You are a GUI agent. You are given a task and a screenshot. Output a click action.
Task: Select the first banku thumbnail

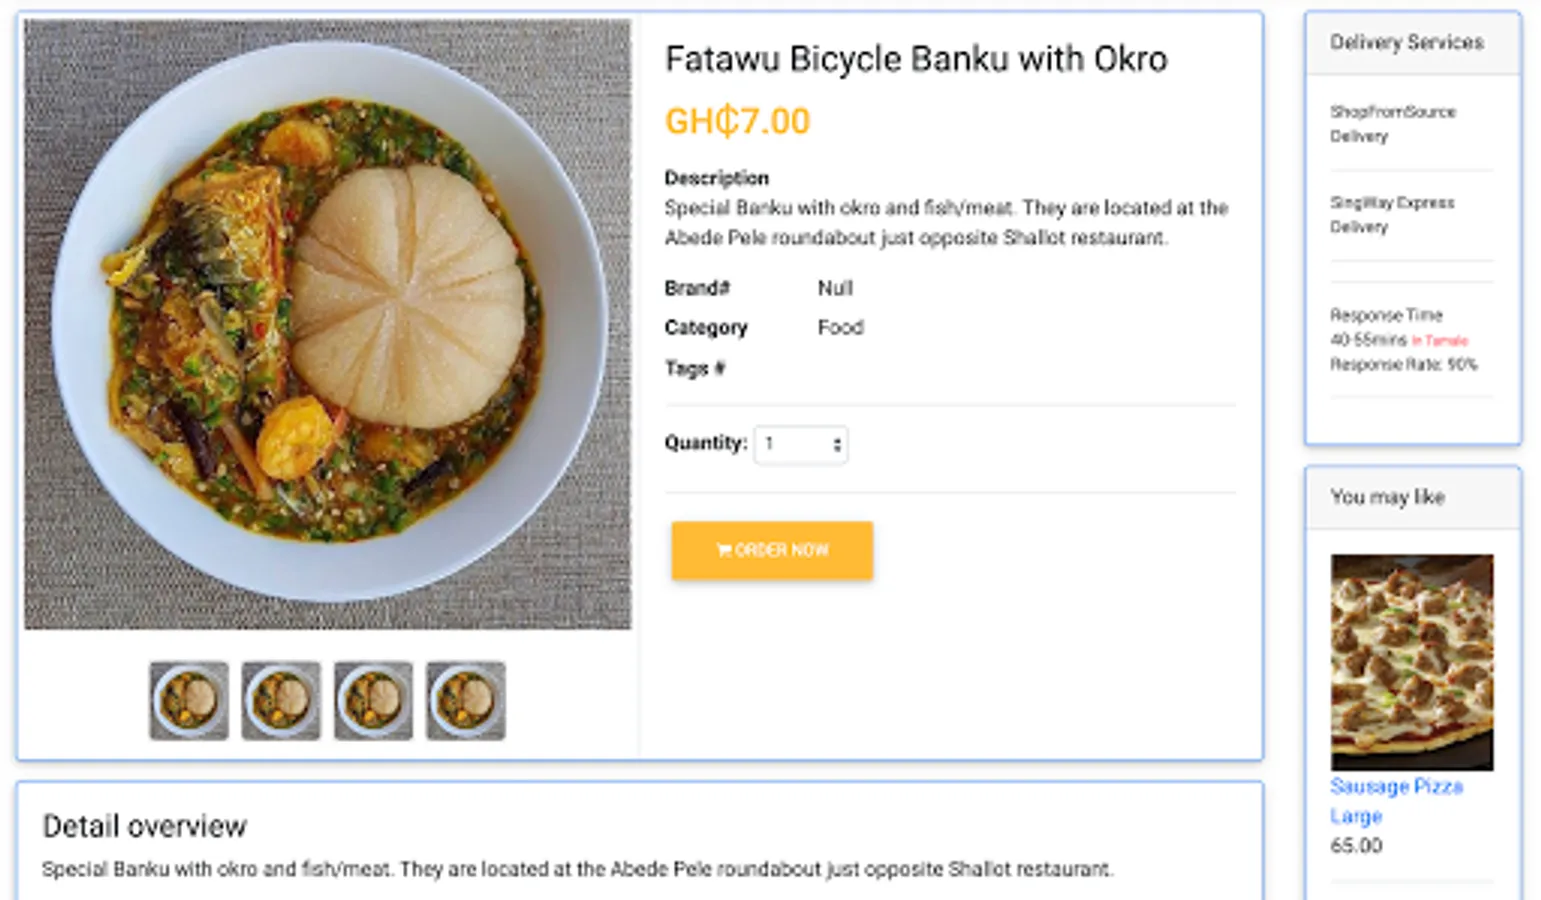point(189,700)
